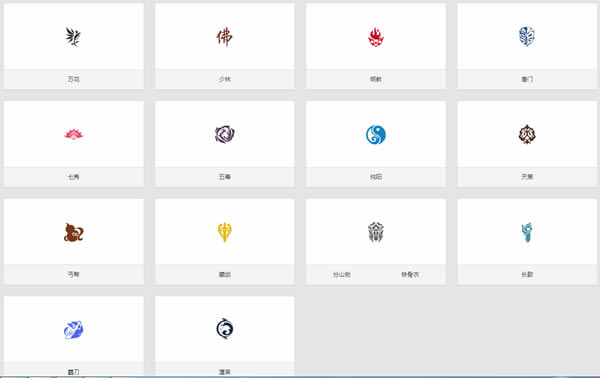This screenshot has height=378, width=600.
Task: Click the dark red 天策 emblem
Action: coord(527,134)
